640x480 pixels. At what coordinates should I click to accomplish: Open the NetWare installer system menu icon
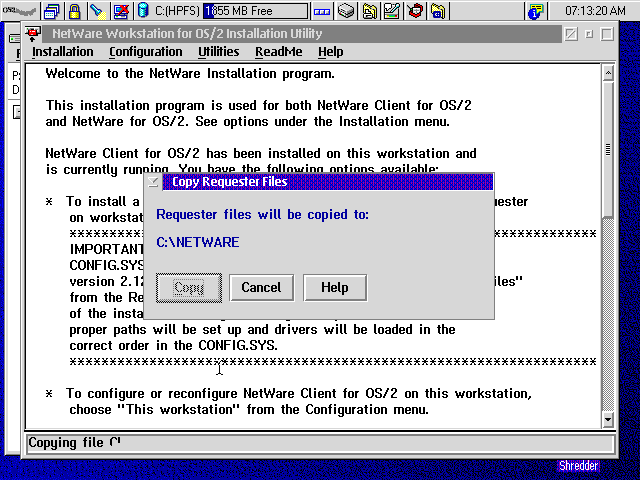pyautogui.click(x=33, y=34)
